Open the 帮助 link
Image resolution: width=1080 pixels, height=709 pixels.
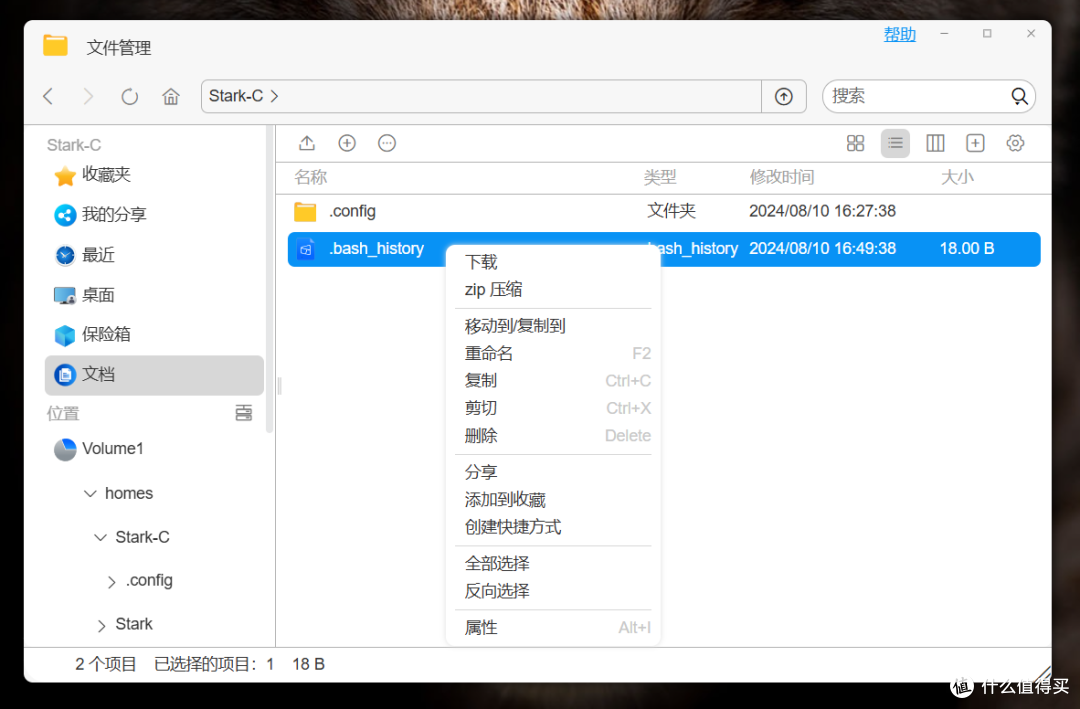tap(899, 33)
